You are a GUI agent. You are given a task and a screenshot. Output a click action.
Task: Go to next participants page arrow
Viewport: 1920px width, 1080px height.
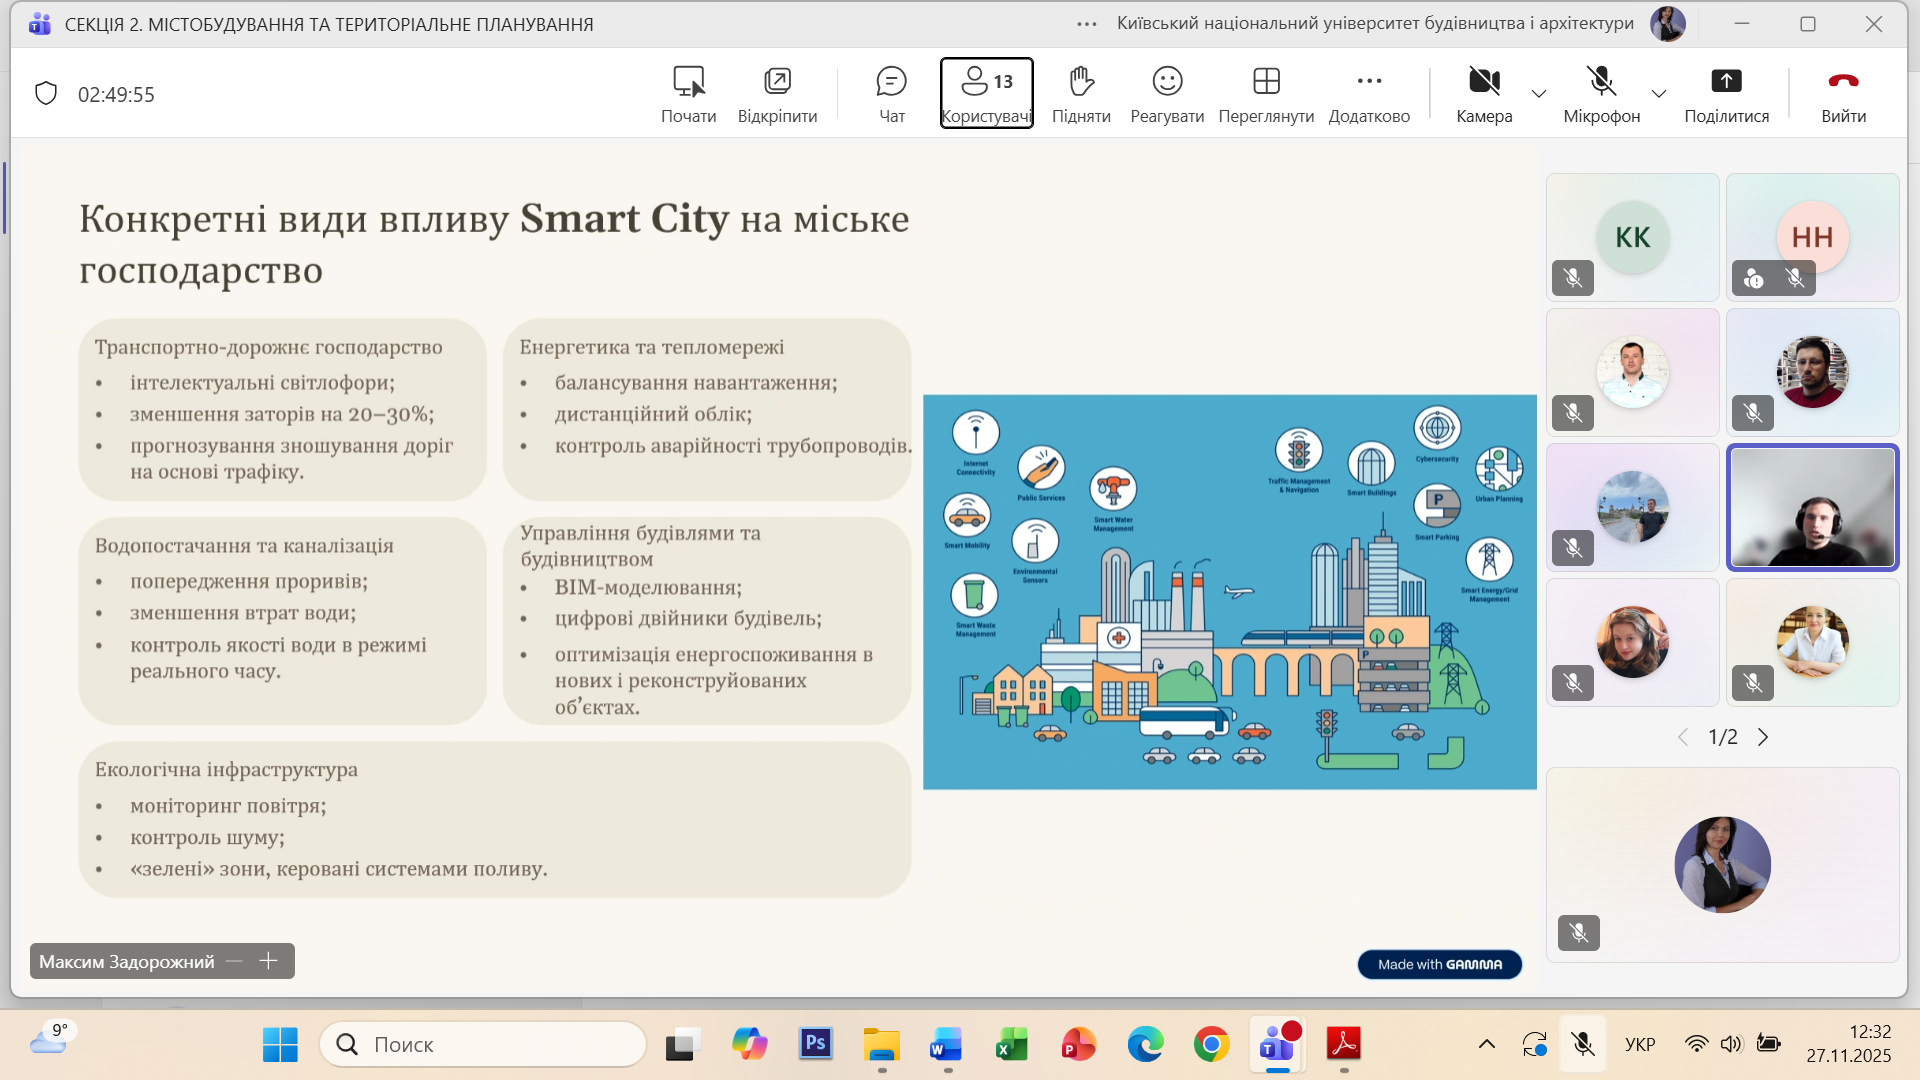point(1763,737)
